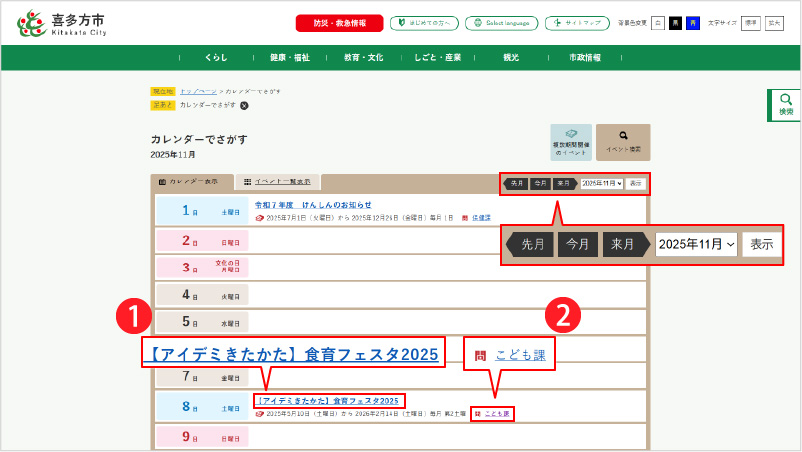Click the 5日 水曜日 date cell

(202, 322)
